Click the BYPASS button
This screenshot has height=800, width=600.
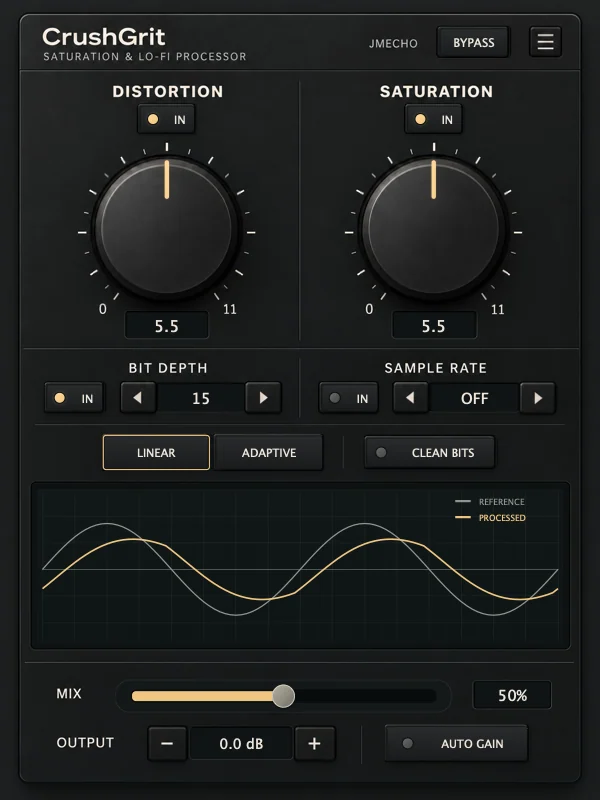tap(473, 42)
